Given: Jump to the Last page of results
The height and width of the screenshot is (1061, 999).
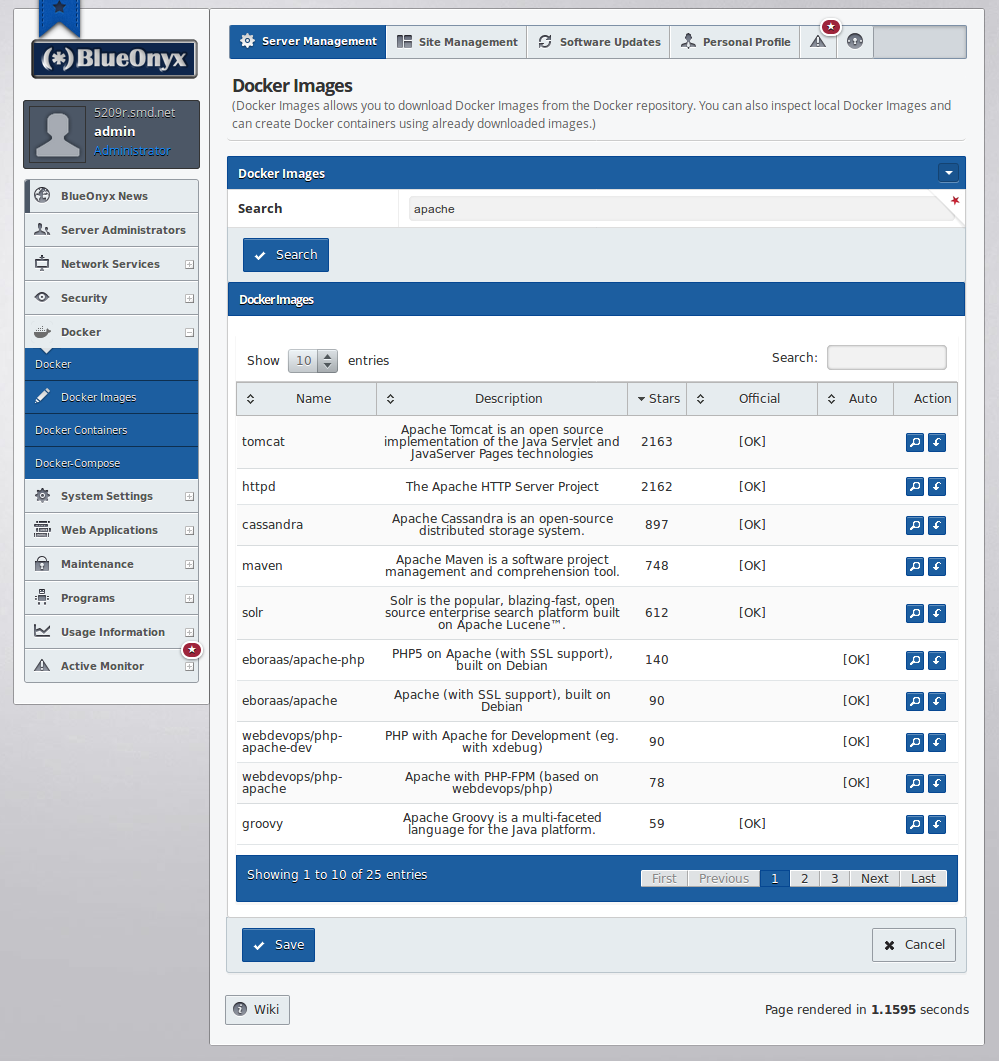Looking at the screenshot, I should [923, 878].
